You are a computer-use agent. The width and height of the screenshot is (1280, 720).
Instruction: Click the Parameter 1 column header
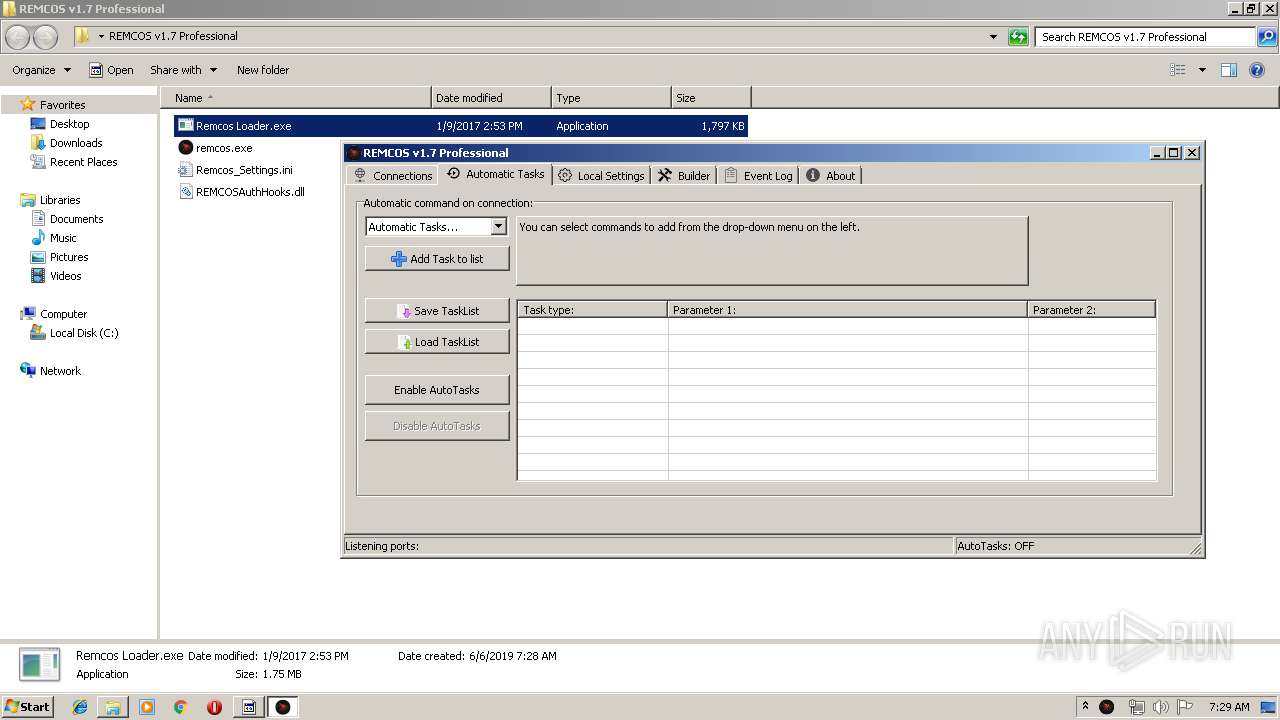tap(847, 310)
